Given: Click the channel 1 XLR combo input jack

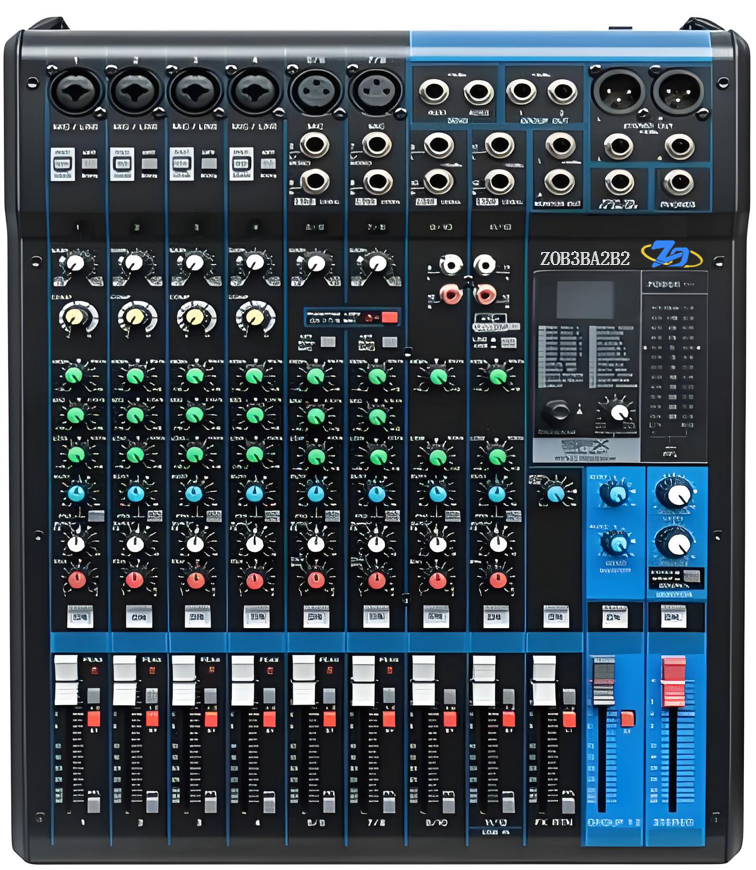Looking at the screenshot, I should pyautogui.click(x=75, y=94).
